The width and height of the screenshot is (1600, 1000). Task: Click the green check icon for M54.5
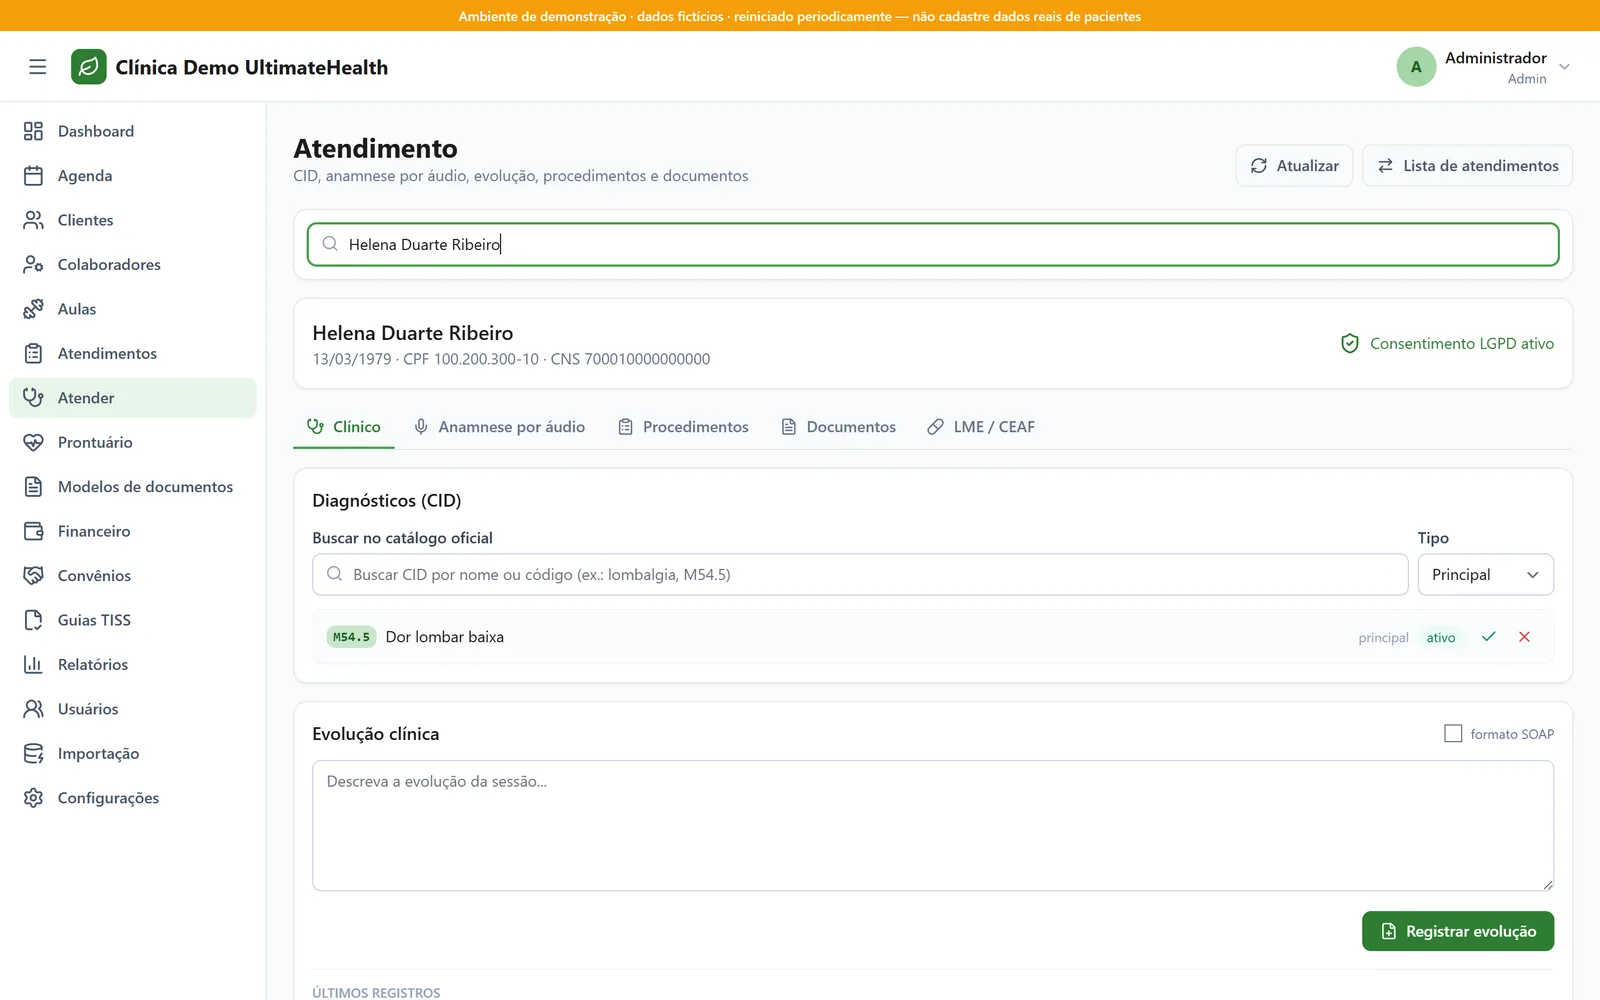(1489, 637)
